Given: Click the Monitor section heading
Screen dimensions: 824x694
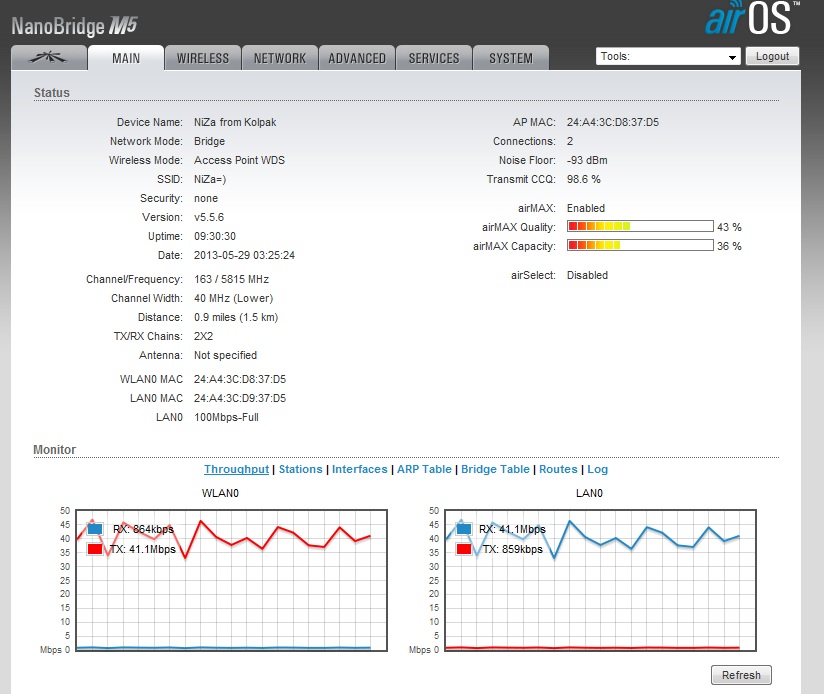Looking at the screenshot, I should 54,450.
